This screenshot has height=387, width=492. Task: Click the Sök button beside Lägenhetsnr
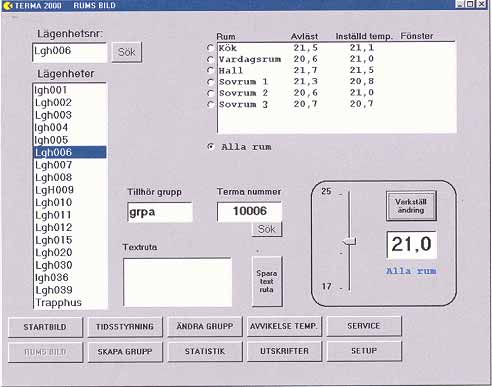click(127, 52)
